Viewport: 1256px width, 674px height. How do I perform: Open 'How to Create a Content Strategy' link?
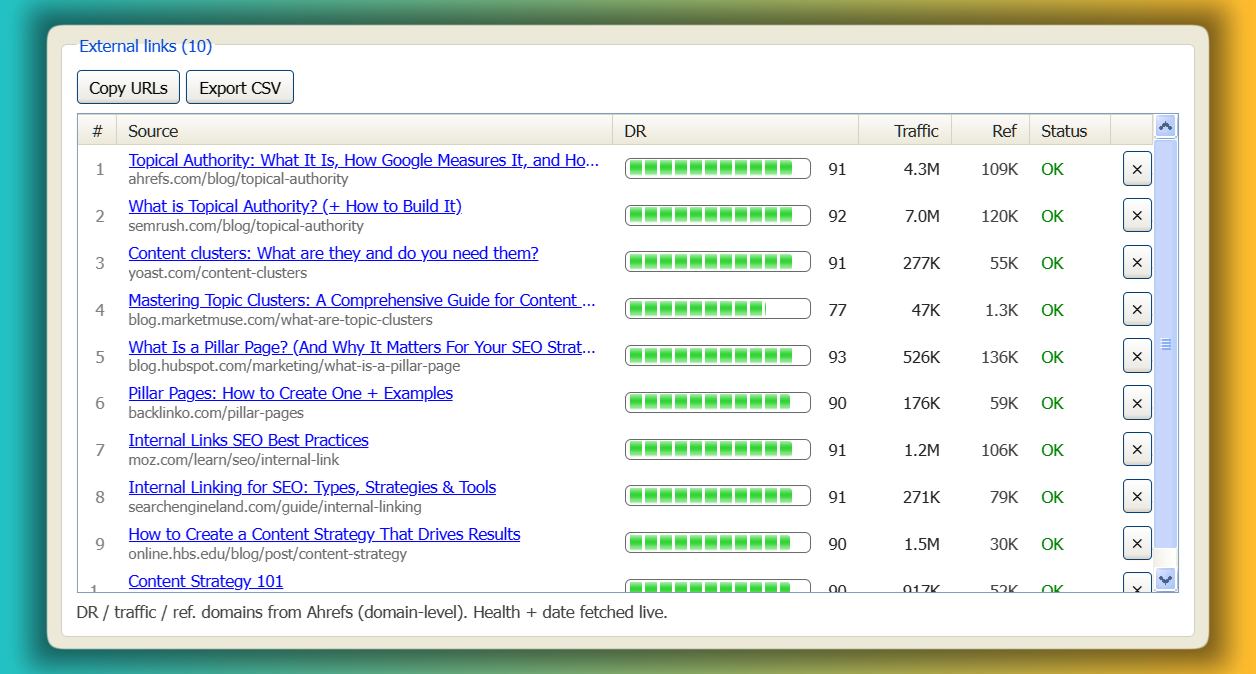pyautogui.click(x=324, y=534)
